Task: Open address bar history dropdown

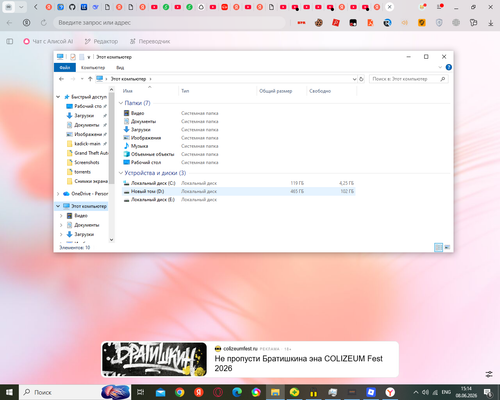Action: (x=354, y=79)
